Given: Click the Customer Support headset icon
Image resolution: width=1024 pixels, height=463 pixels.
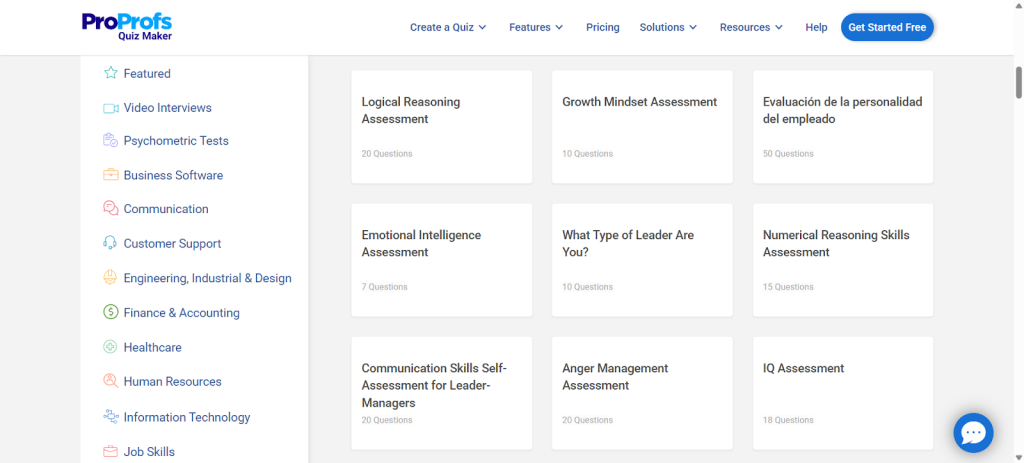Looking at the screenshot, I should pyautogui.click(x=111, y=243).
